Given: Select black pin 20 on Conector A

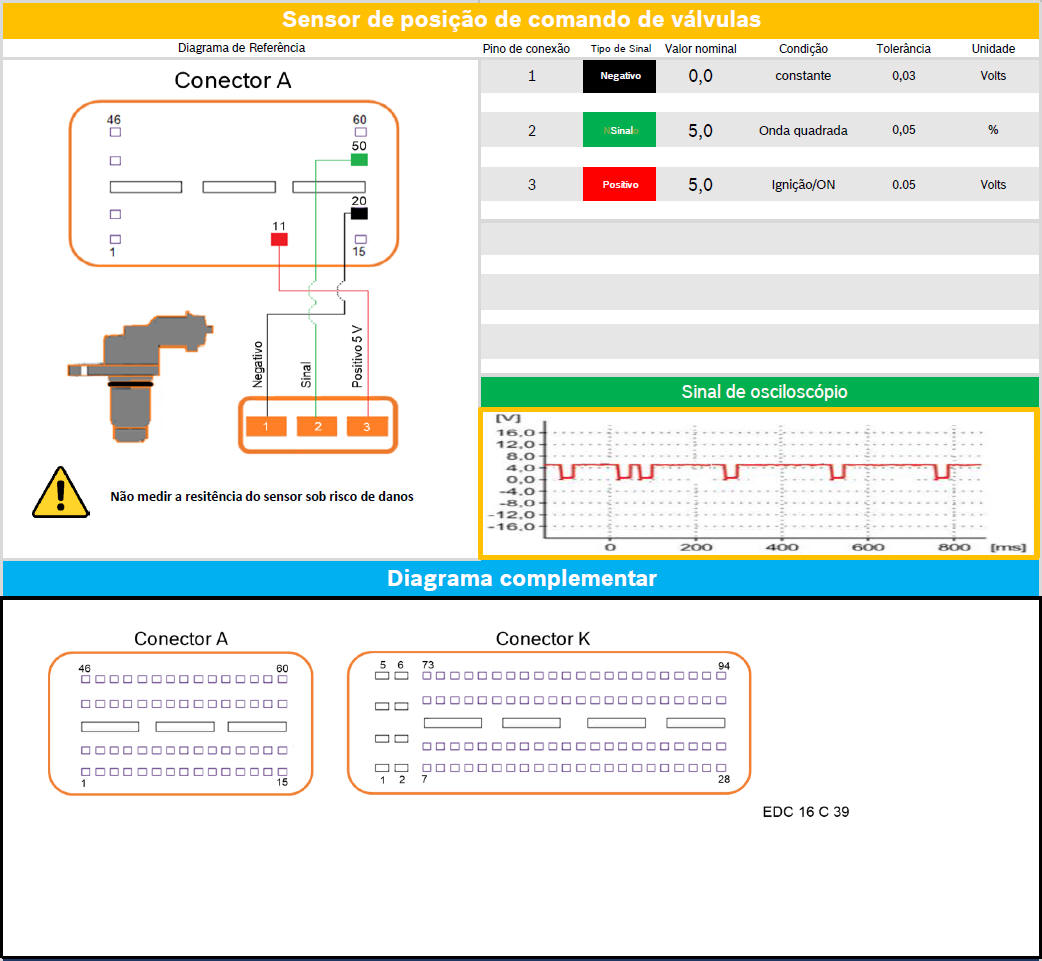Looking at the screenshot, I should (x=359, y=213).
